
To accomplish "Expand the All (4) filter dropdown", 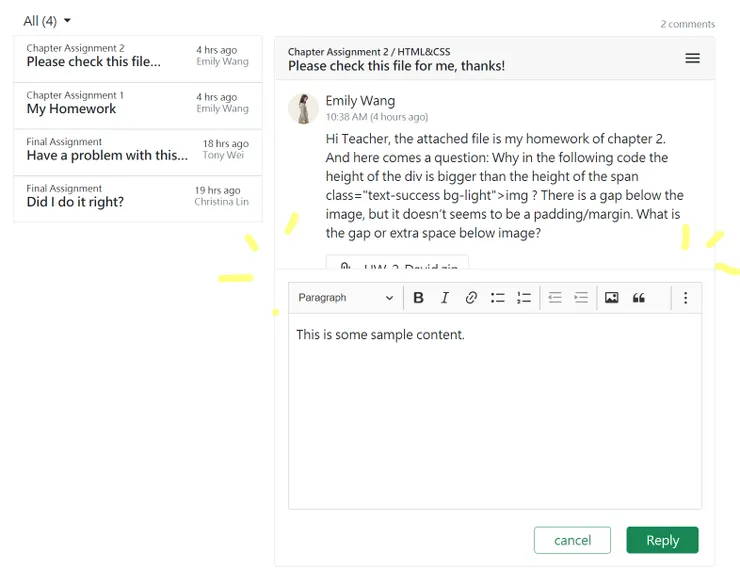I will (x=48, y=21).
